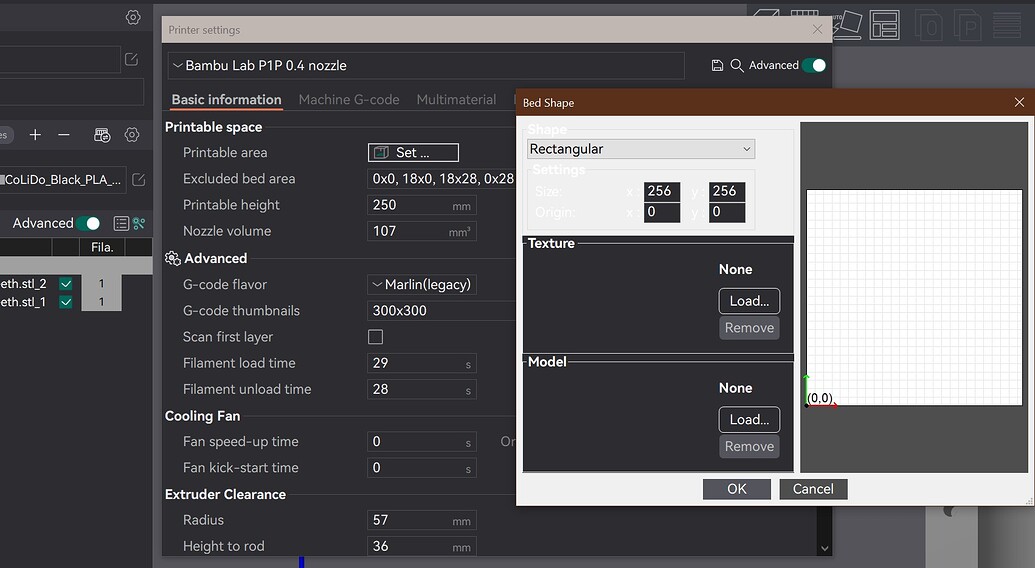Toggle Advanced switch in left process panel
Image resolution: width=1035 pixels, height=568 pixels.
coord(88,224)
